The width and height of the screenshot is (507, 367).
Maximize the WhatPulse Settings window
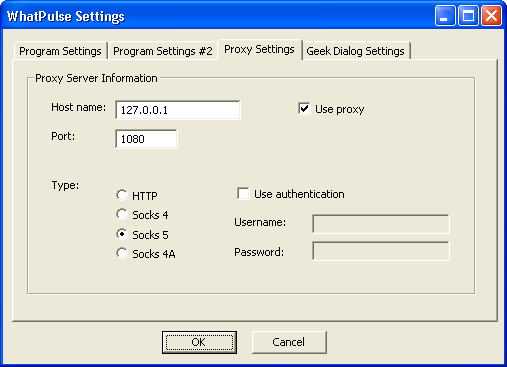468,16
